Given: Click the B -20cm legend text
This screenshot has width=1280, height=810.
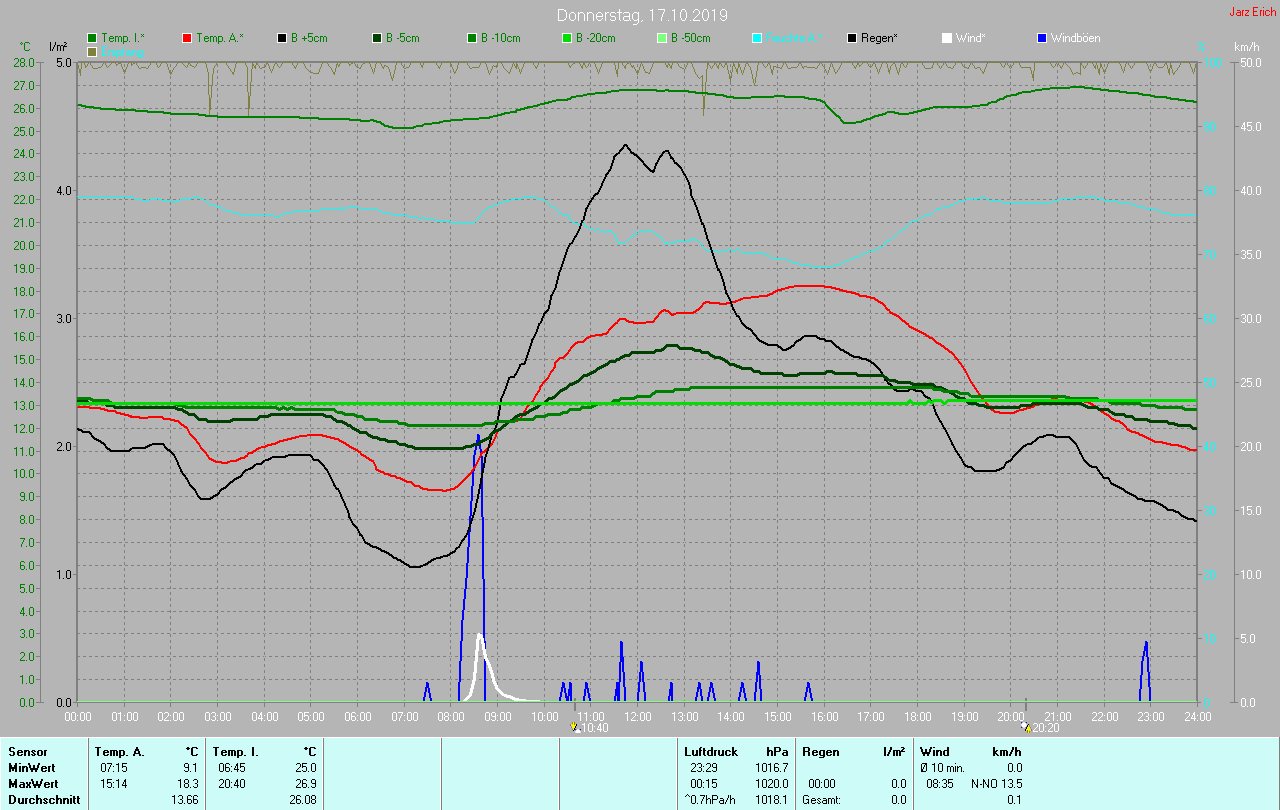Looking at the screenshot, I should 595,38.
